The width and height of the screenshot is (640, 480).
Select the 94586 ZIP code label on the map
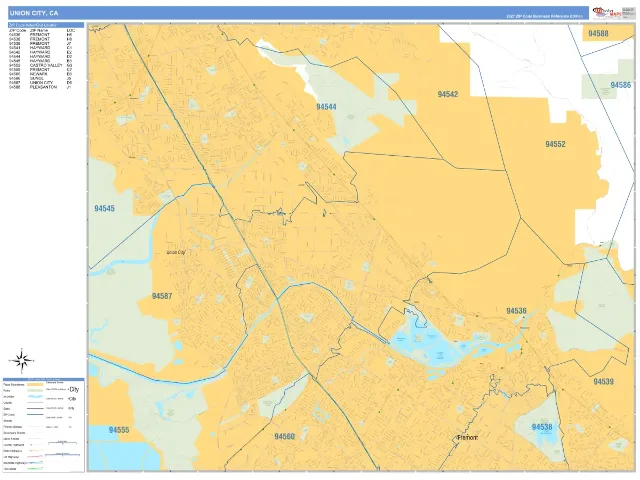(x=620, y=85)
